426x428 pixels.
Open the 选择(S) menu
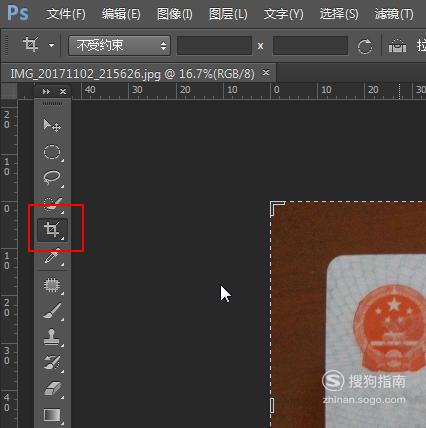(339, 14)
